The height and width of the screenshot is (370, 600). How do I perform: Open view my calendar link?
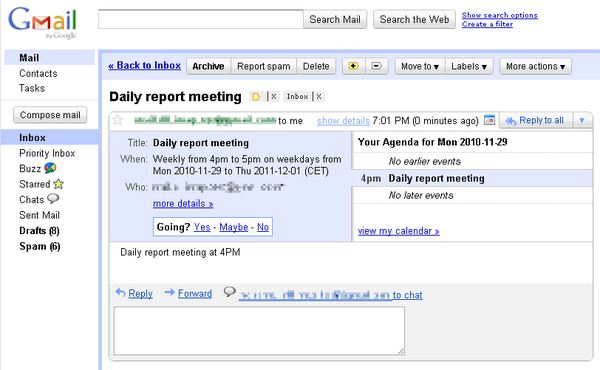[398, 231]
